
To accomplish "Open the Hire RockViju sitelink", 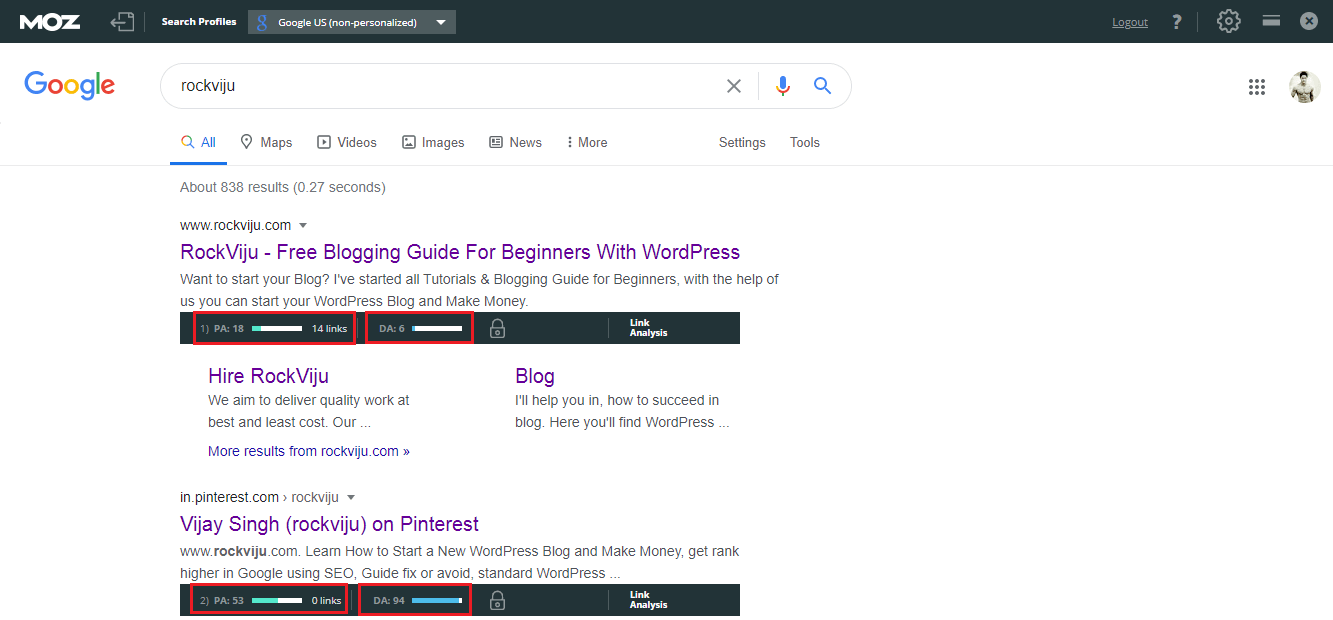I will [x=268, y=376].
